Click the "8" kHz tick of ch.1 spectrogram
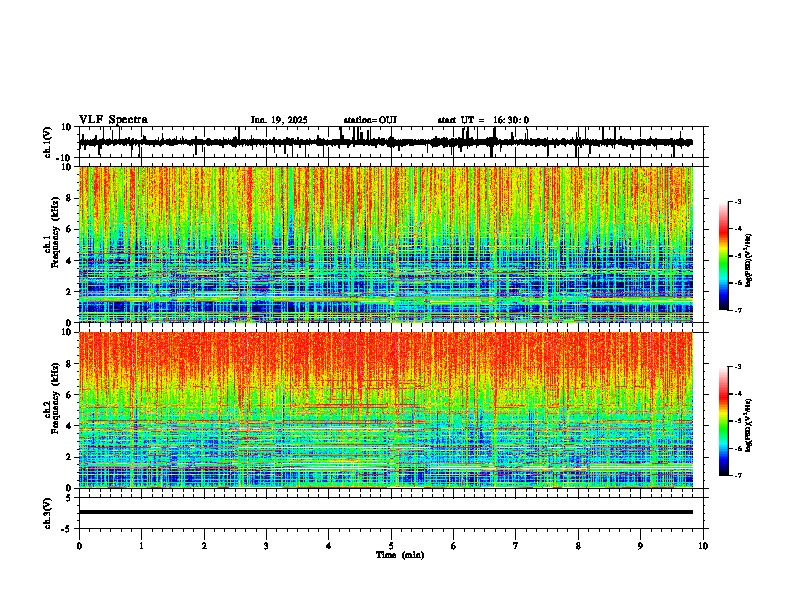Viewport: 792px width, 612px height. [x=70, y=198]
